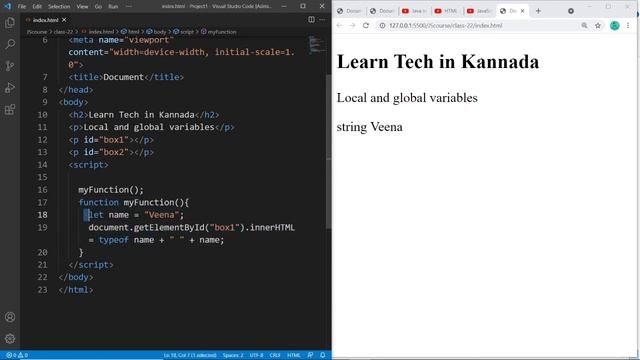Open the Explorer view in VS Code
This screenshot has width=640, height=360.
click(x=10, y=22)
